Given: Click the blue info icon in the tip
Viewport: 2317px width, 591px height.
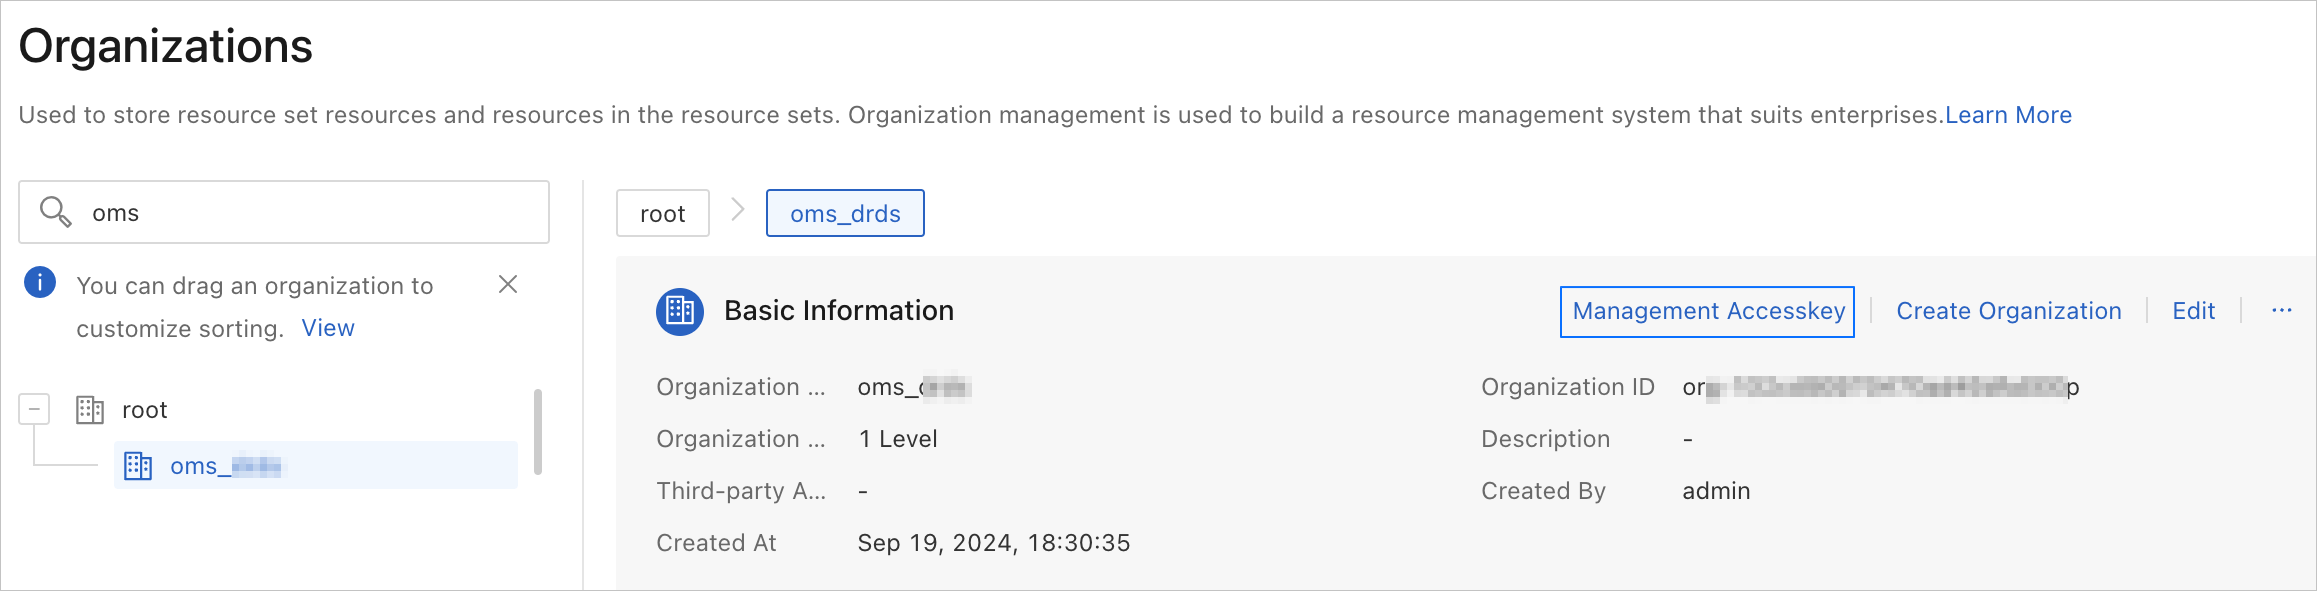Looking at the screenshot, I should [x=40, y=283].
